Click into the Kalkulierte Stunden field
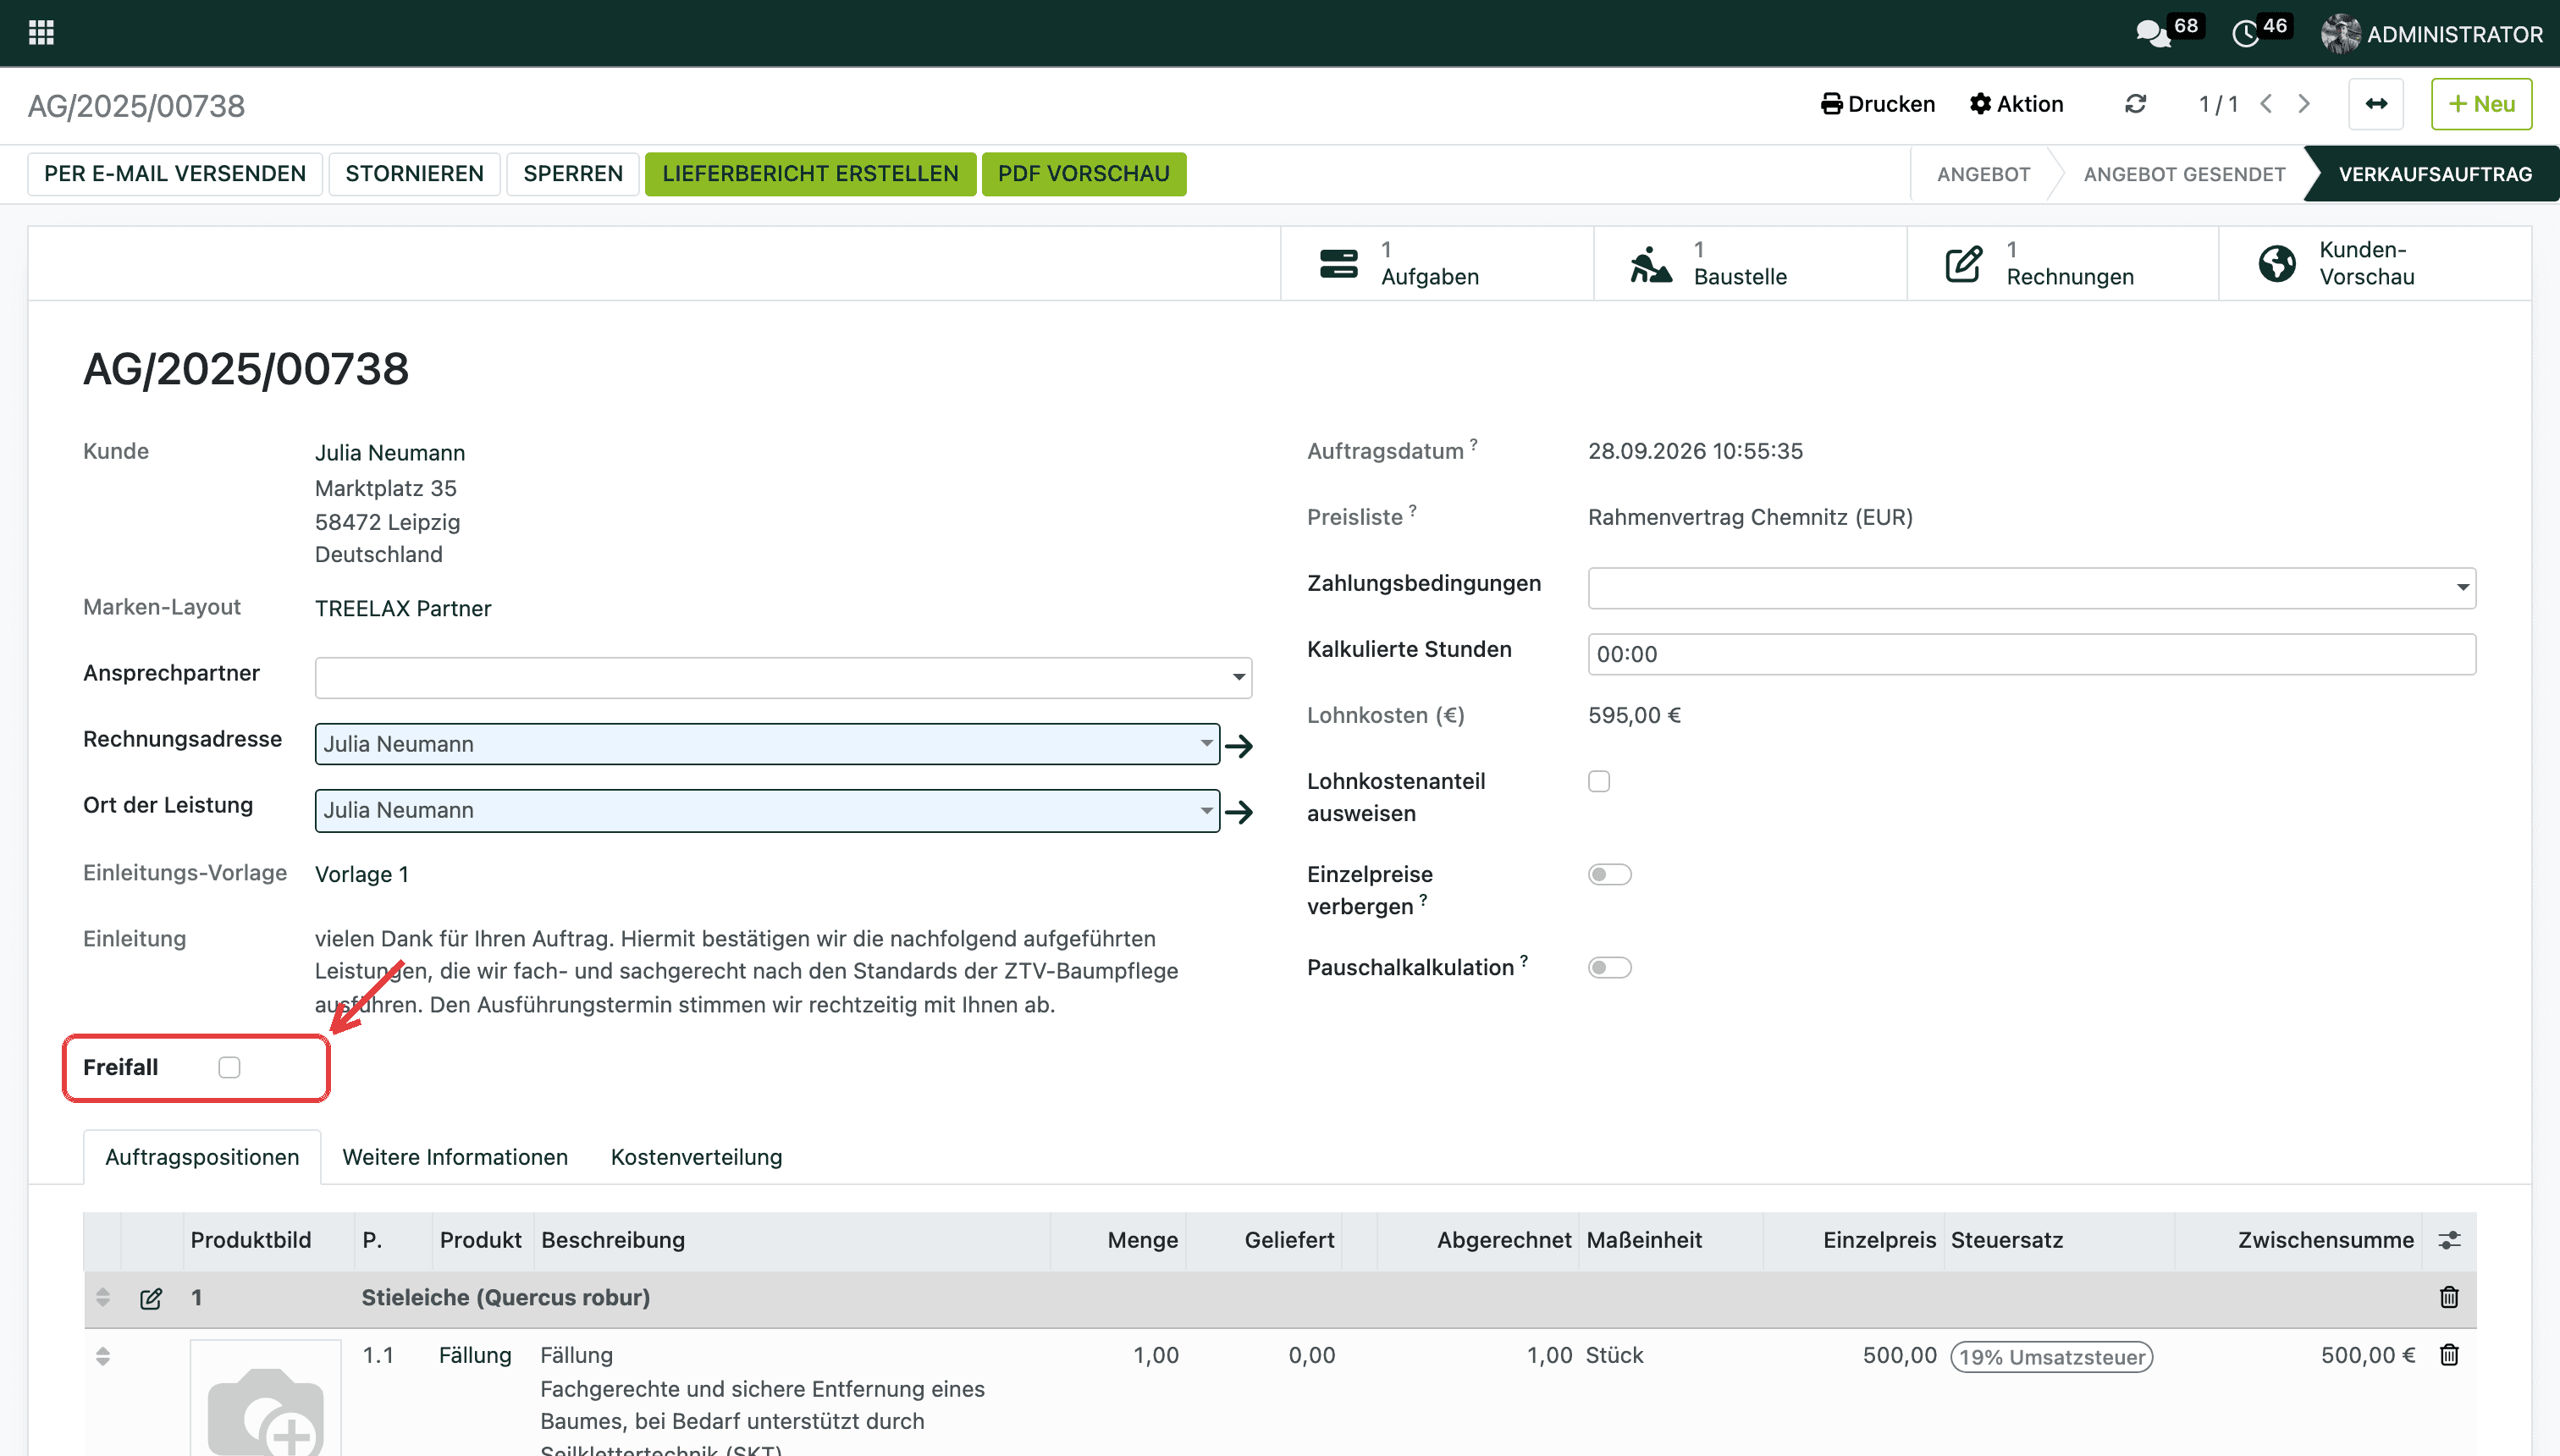The width and height of the screenshot is (2560, 1456). (x=2031, y=654)
